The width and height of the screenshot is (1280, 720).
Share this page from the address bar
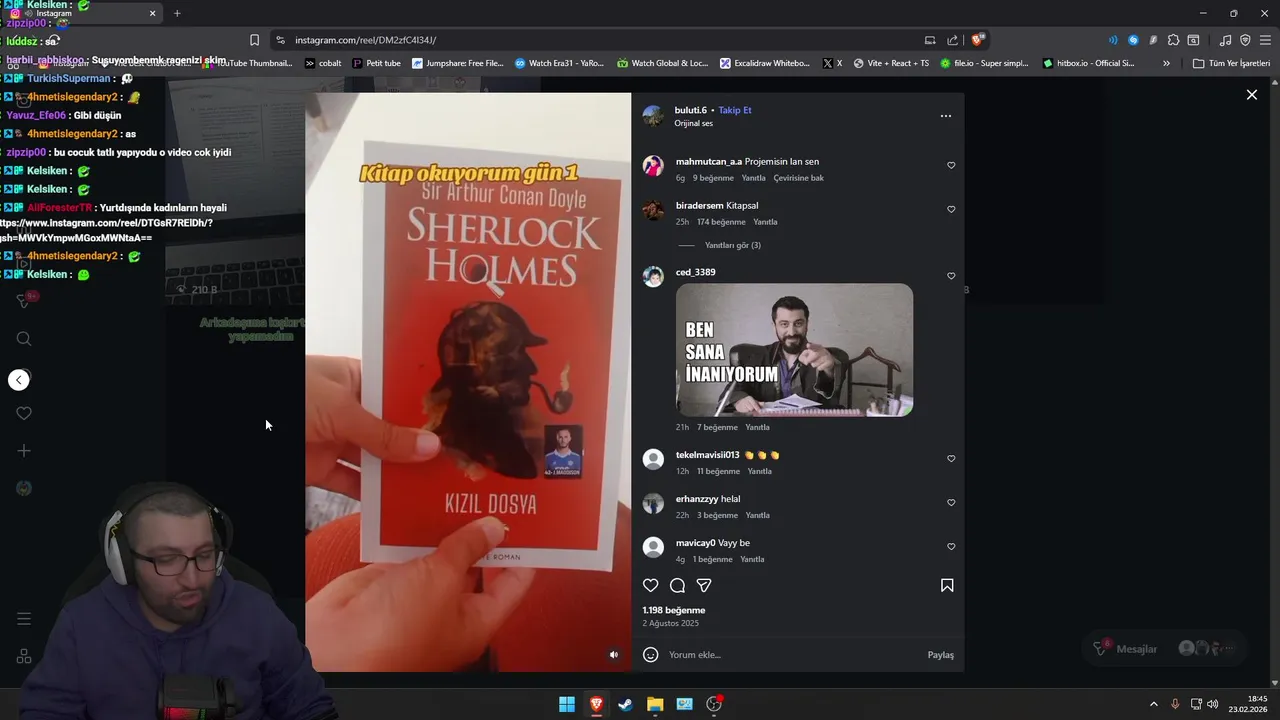953,40
